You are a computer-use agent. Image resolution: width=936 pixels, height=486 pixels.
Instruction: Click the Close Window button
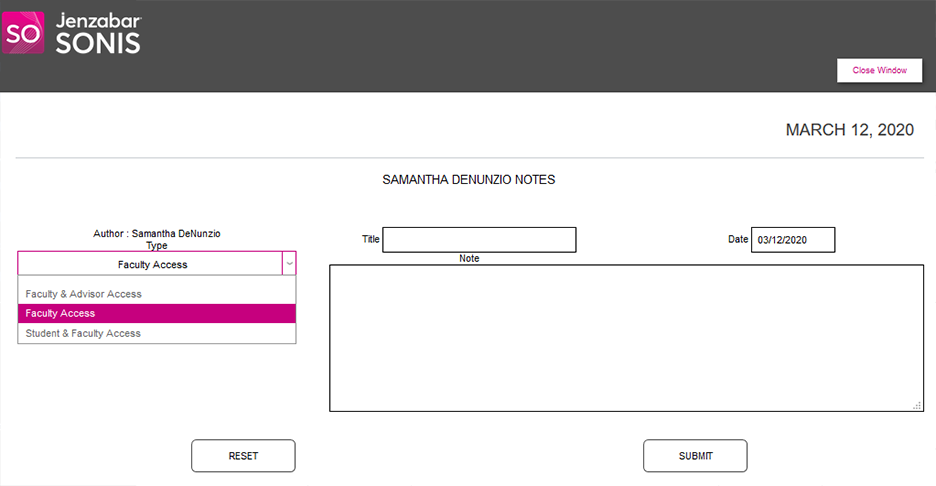click(x=879, y=71)
